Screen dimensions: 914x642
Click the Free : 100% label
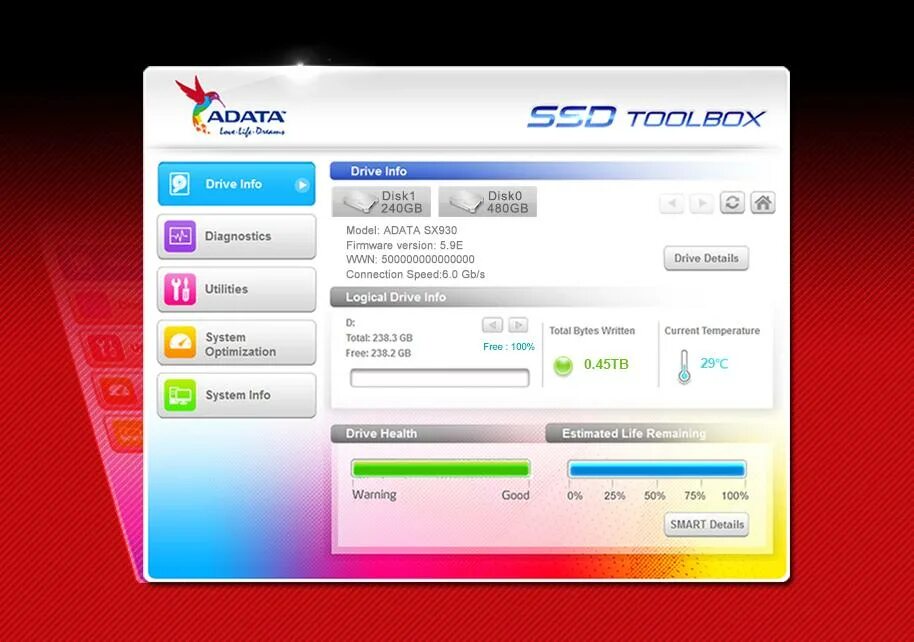(508, 346)
